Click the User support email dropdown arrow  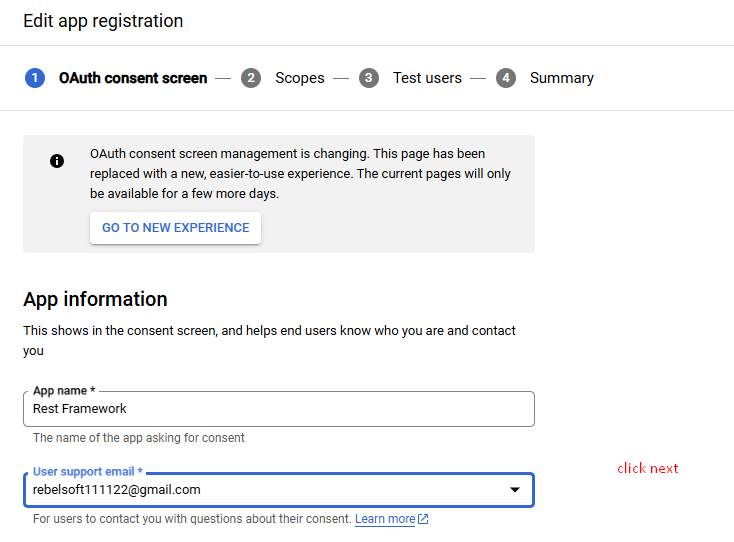(x=515, y=490)
